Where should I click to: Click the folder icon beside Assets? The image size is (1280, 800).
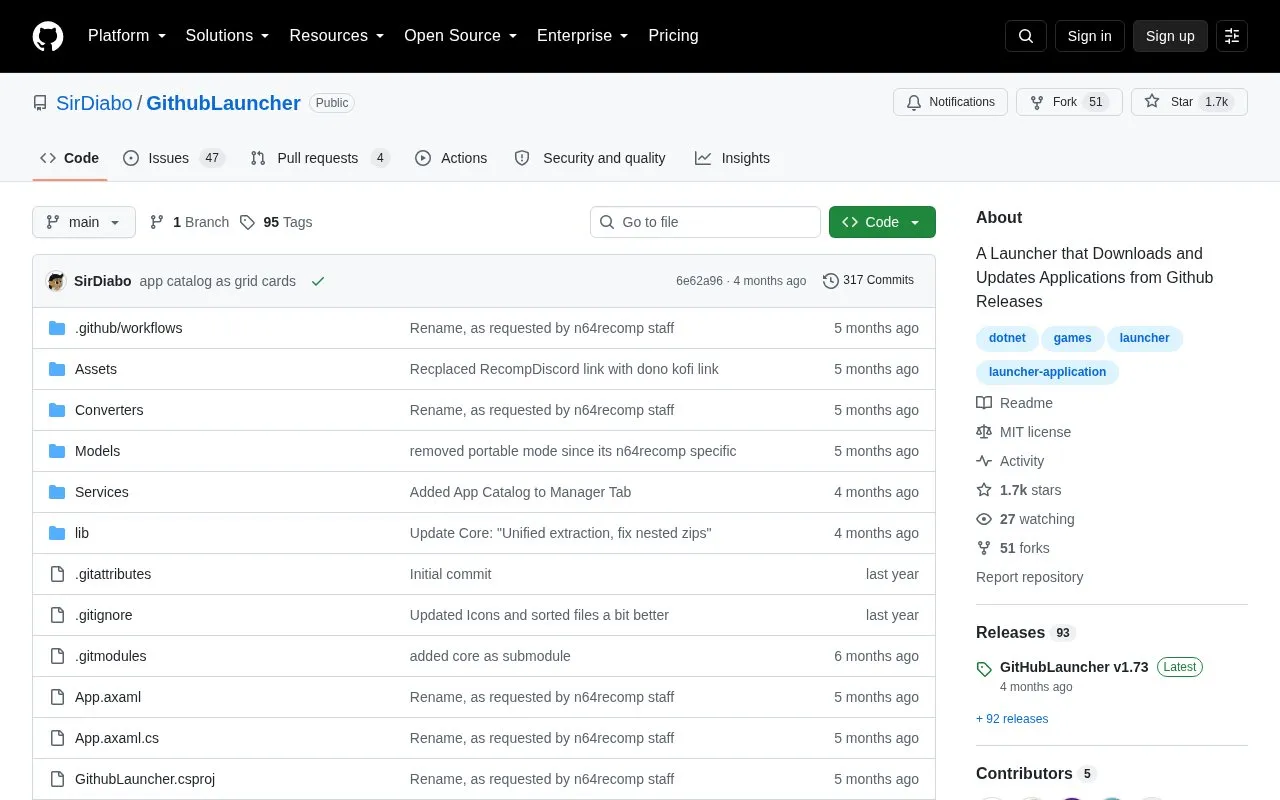(57, 369)
